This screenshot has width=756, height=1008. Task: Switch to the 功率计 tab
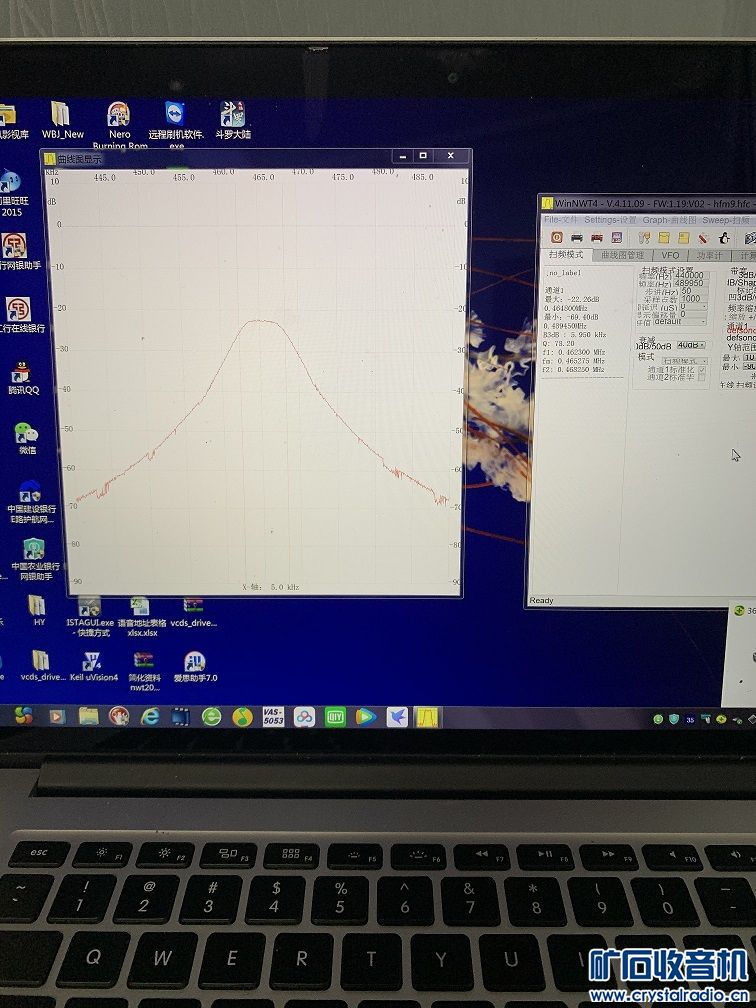[710, 255]
